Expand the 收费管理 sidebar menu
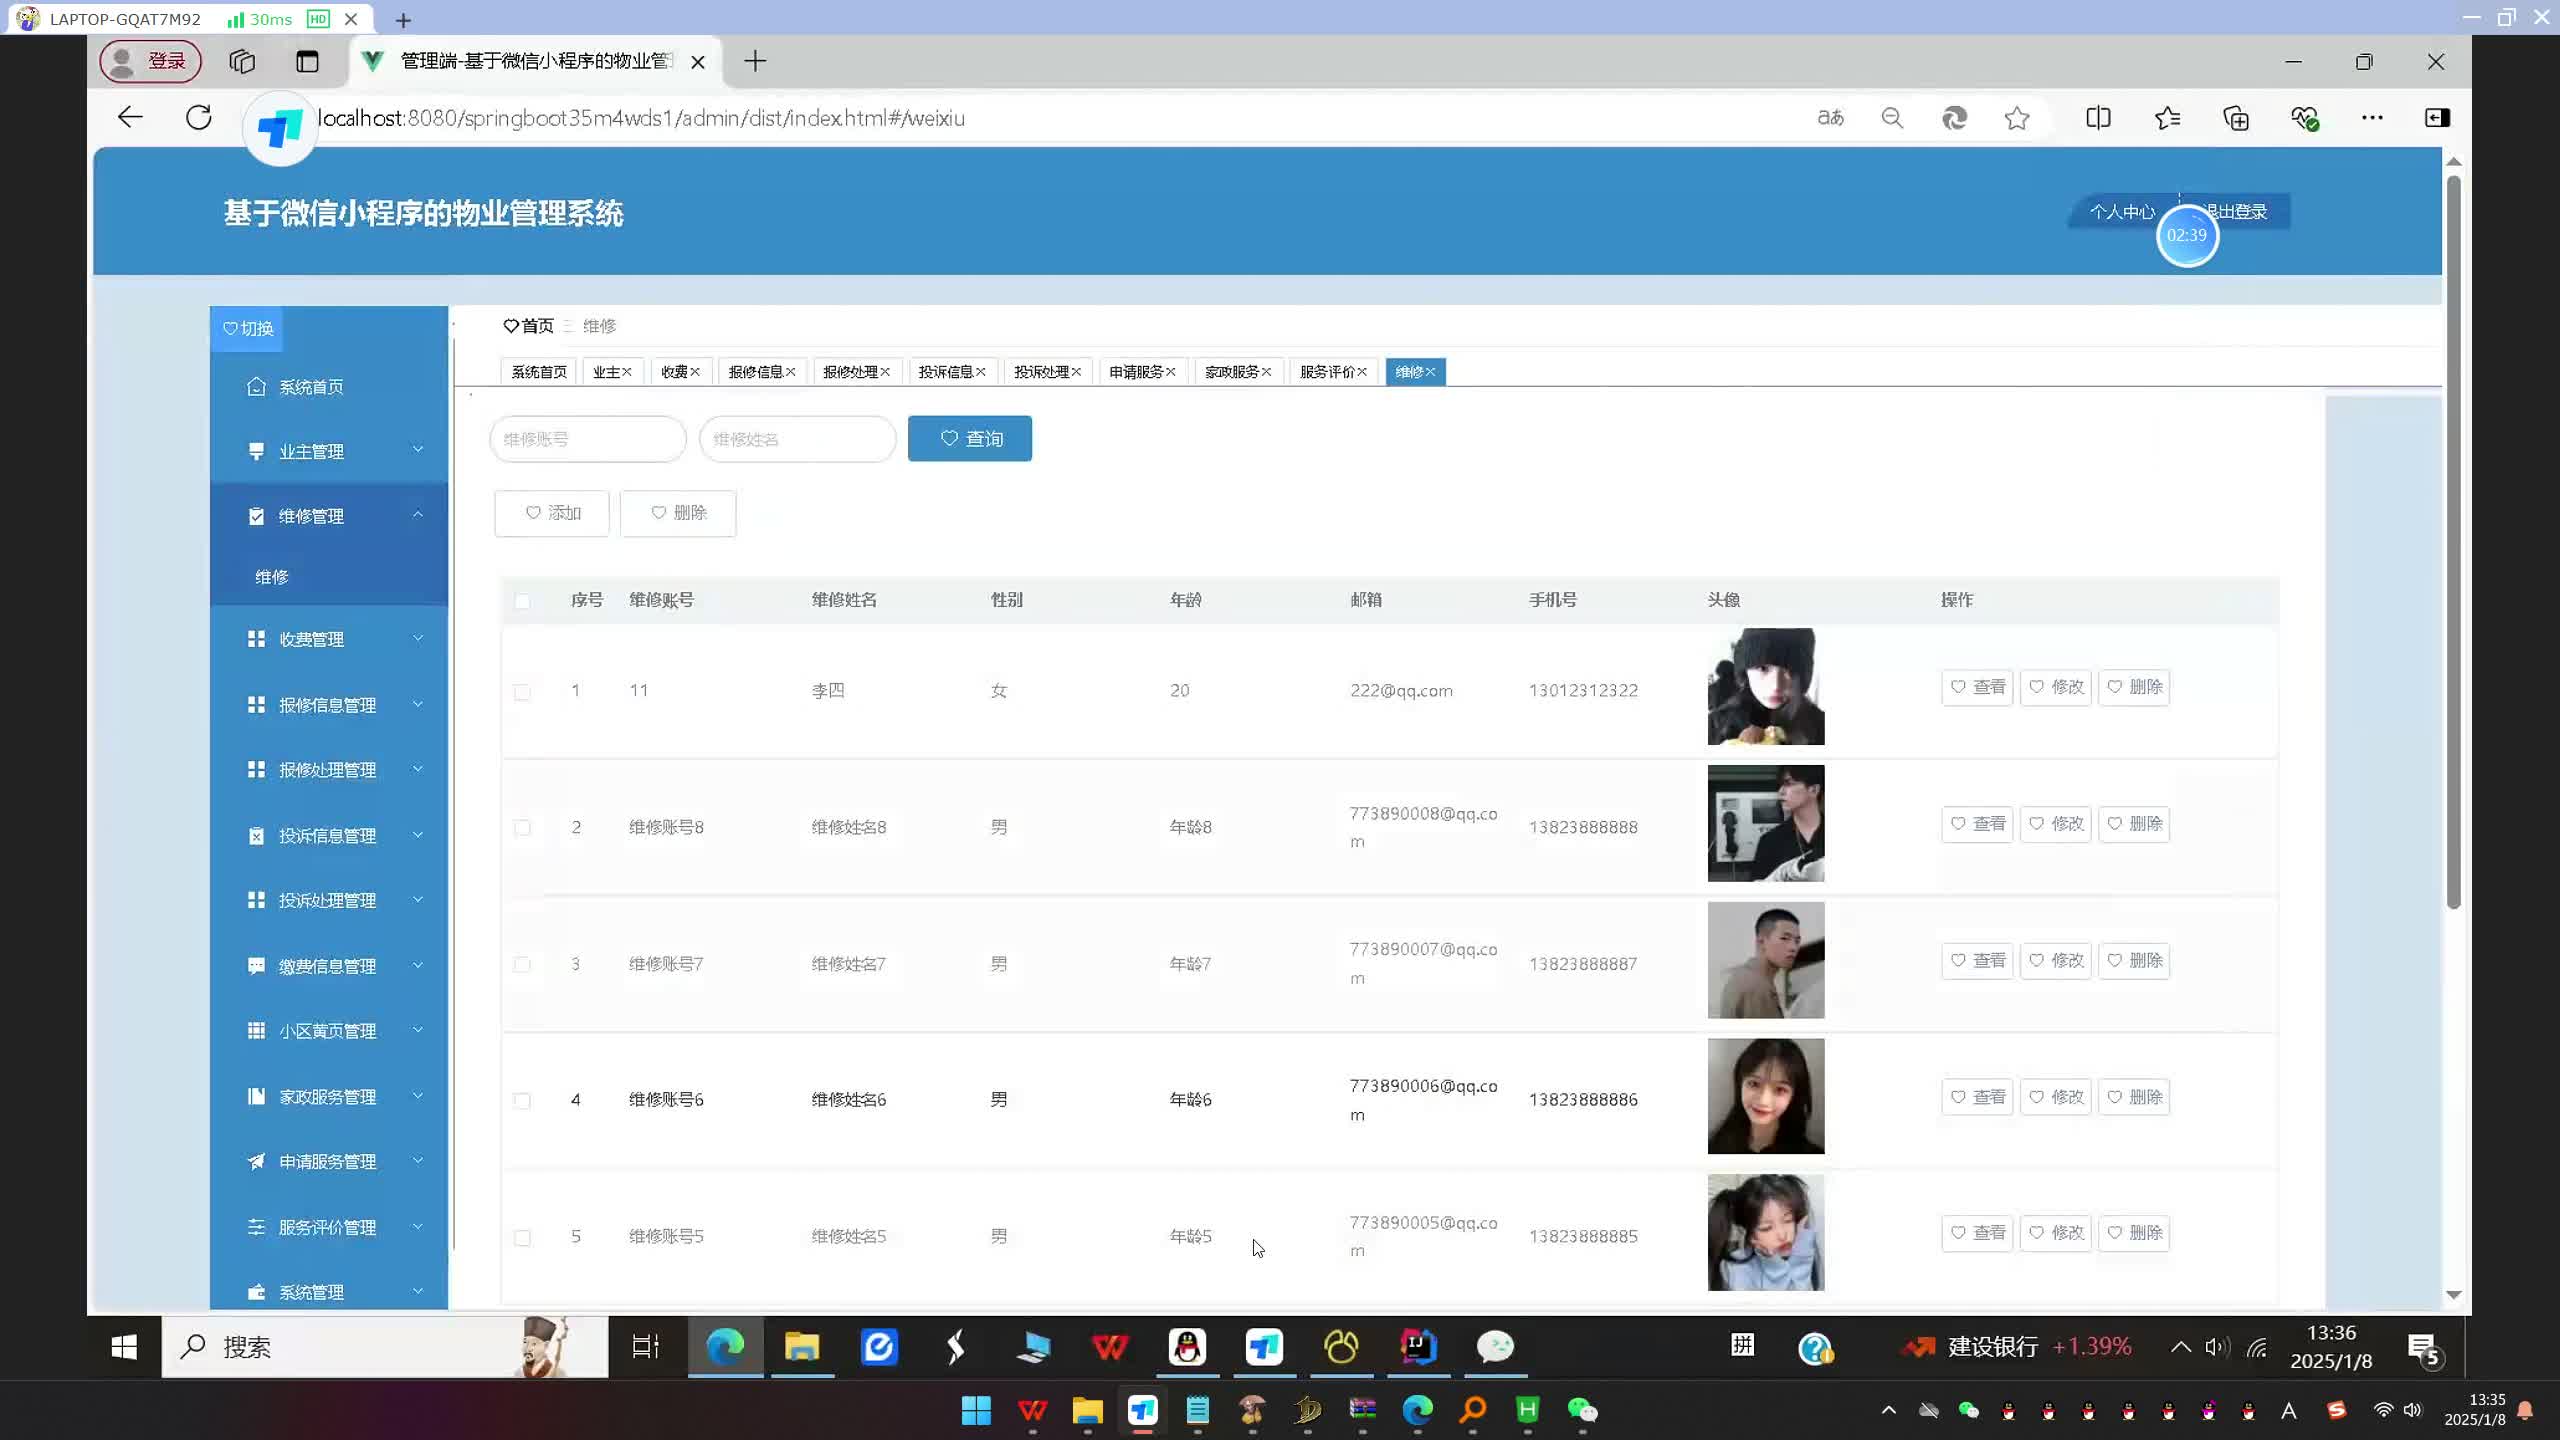The width and height of the screenshot is (2560, 1440). click(328, 639)
